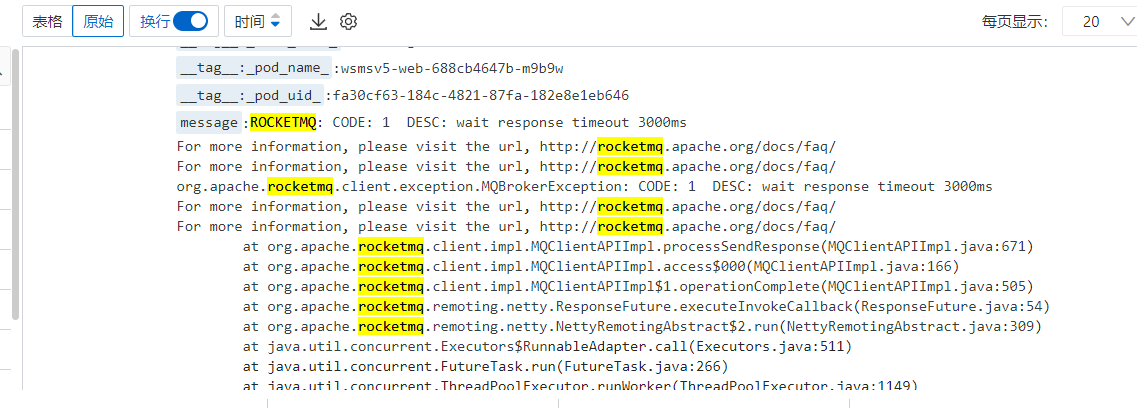Click the chevron arrow beside 20
Viewport: 1137px width, 408px height.
1125,22
